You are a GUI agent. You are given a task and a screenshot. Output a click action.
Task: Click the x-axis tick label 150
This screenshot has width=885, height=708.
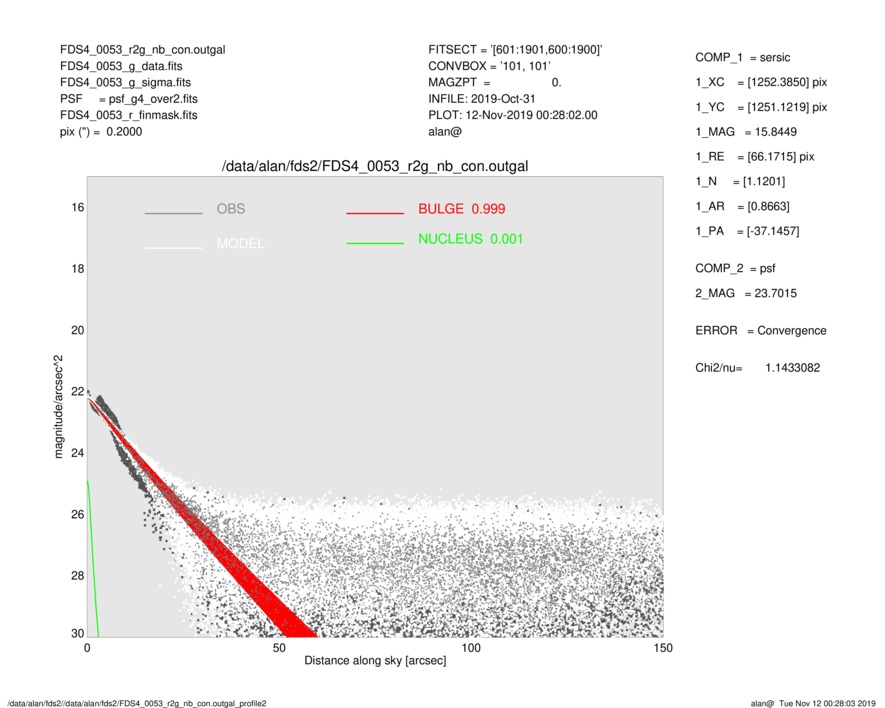click(x=663, y=648)
